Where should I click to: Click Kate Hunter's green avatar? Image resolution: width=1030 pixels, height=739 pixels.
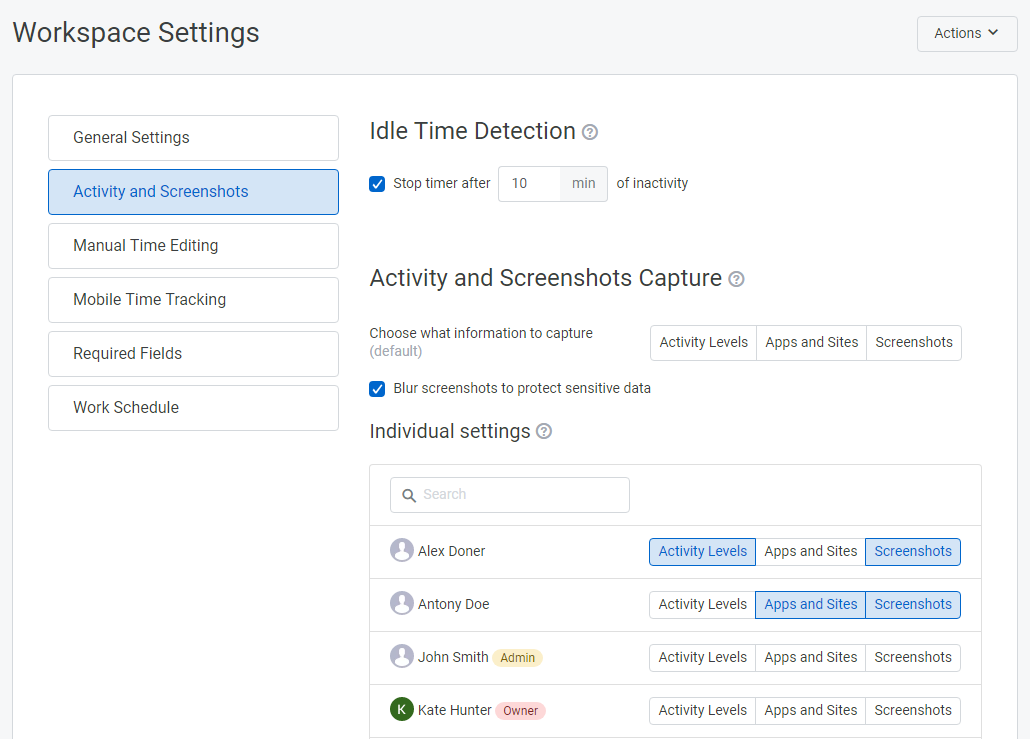(x=401, y=710)
